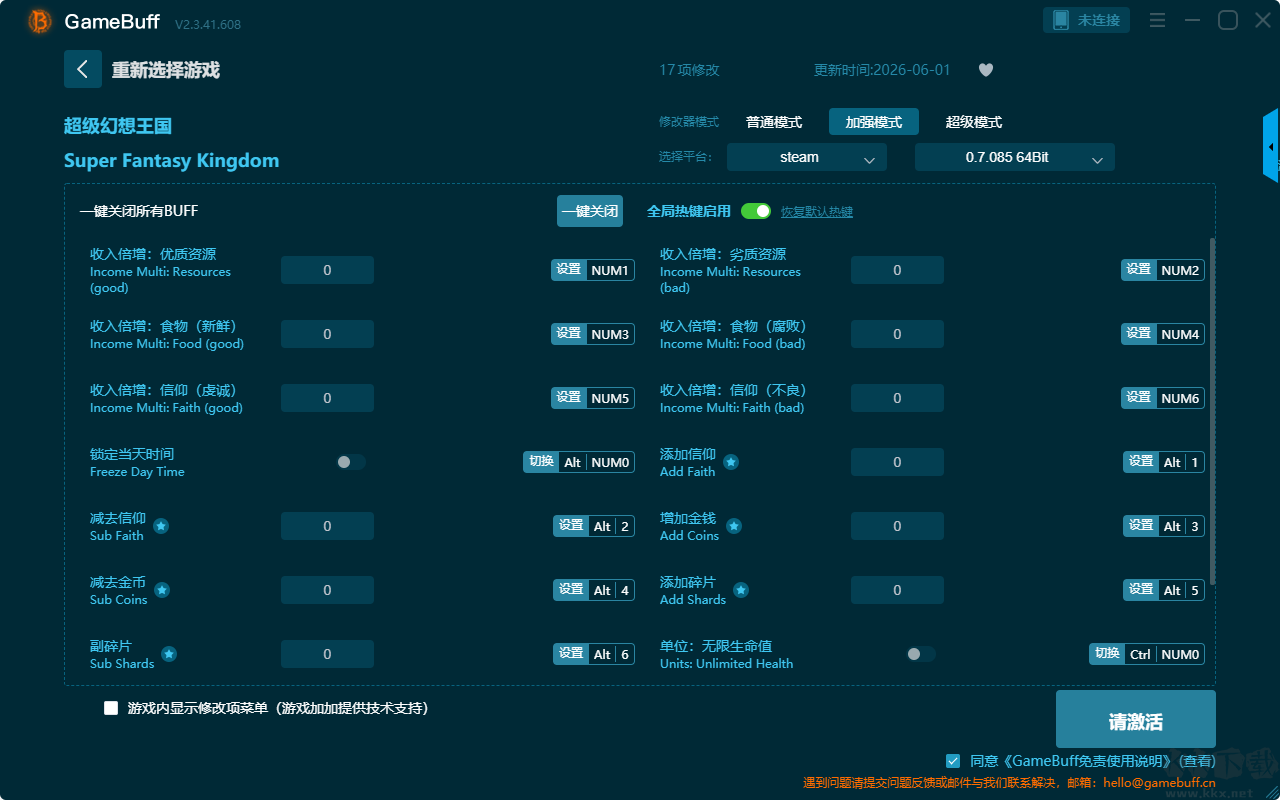This screenshot has height=800, width=1280.
Task: Click the Sub Coins value field
Action: 327,590
